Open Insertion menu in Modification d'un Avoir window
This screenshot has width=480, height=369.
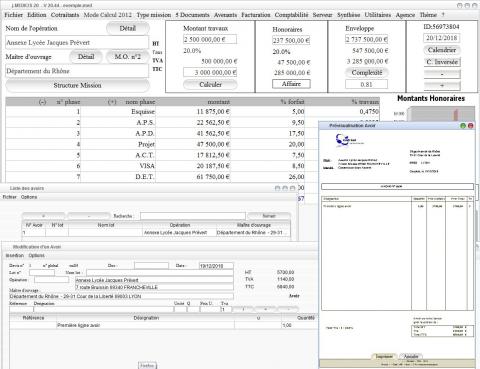15,255
